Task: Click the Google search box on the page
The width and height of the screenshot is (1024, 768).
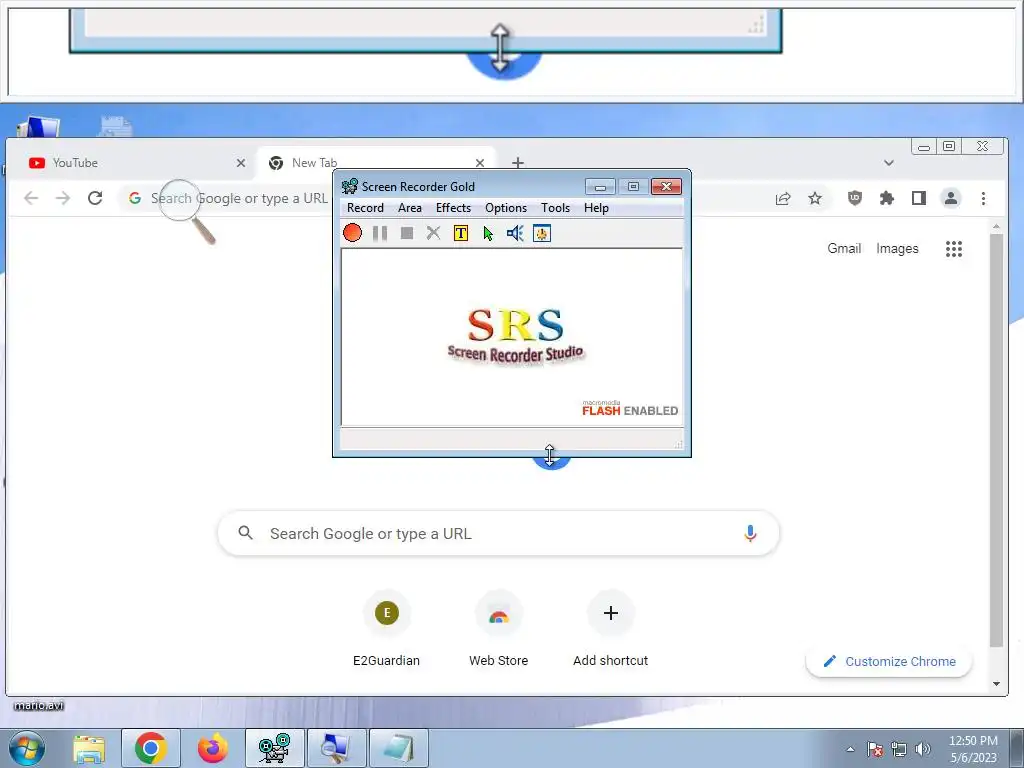Action: [498, 534]
